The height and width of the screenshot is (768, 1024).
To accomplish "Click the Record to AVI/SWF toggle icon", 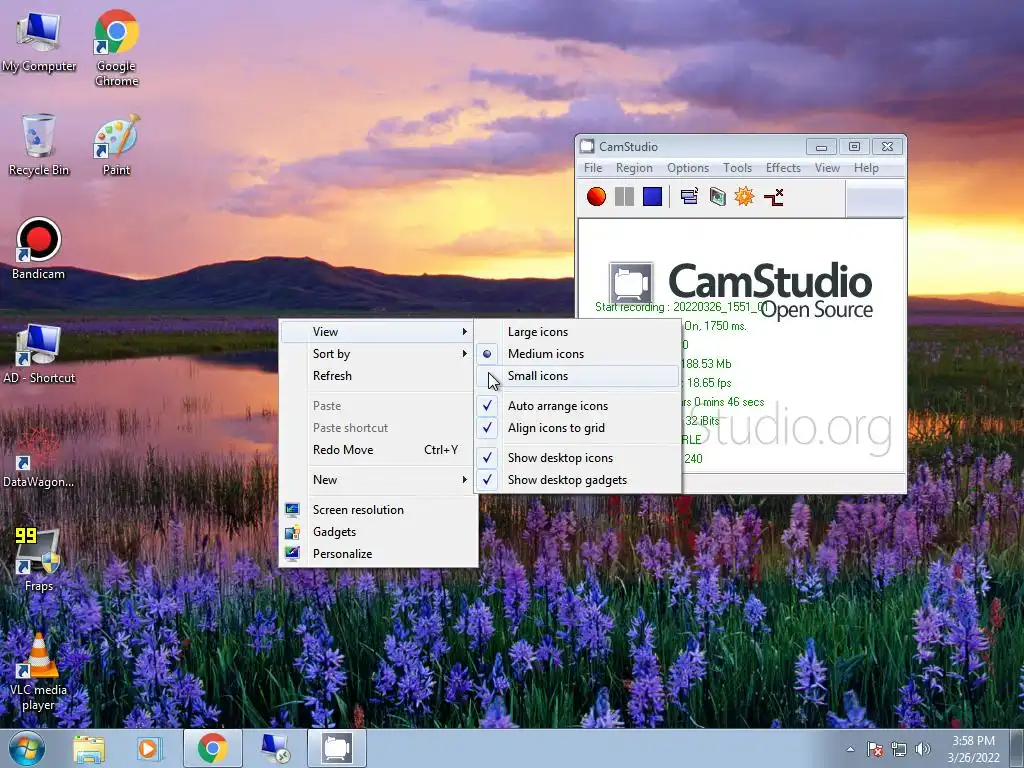I will coord(717,197).
